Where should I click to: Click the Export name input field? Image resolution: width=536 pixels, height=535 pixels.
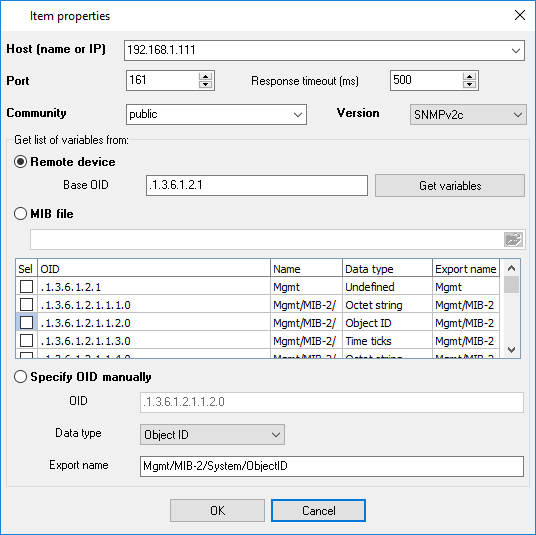332,466
